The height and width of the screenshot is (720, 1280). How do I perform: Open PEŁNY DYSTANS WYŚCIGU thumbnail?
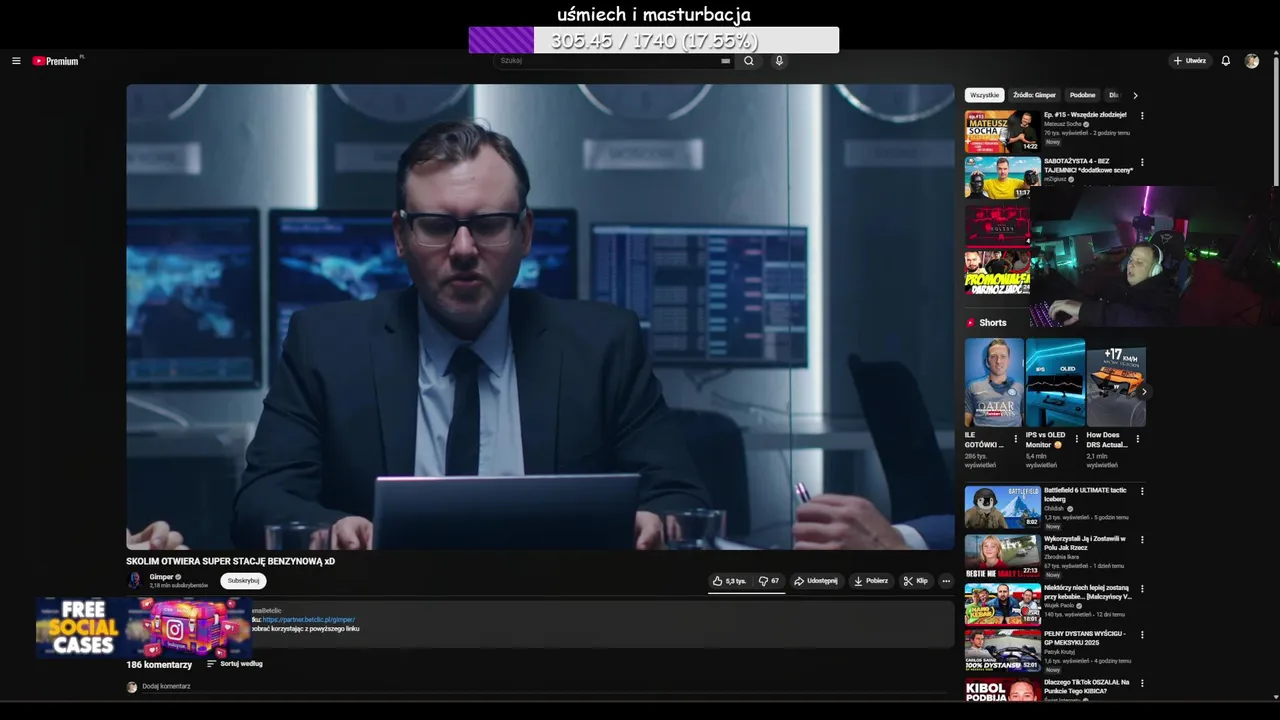(1002, 650)
